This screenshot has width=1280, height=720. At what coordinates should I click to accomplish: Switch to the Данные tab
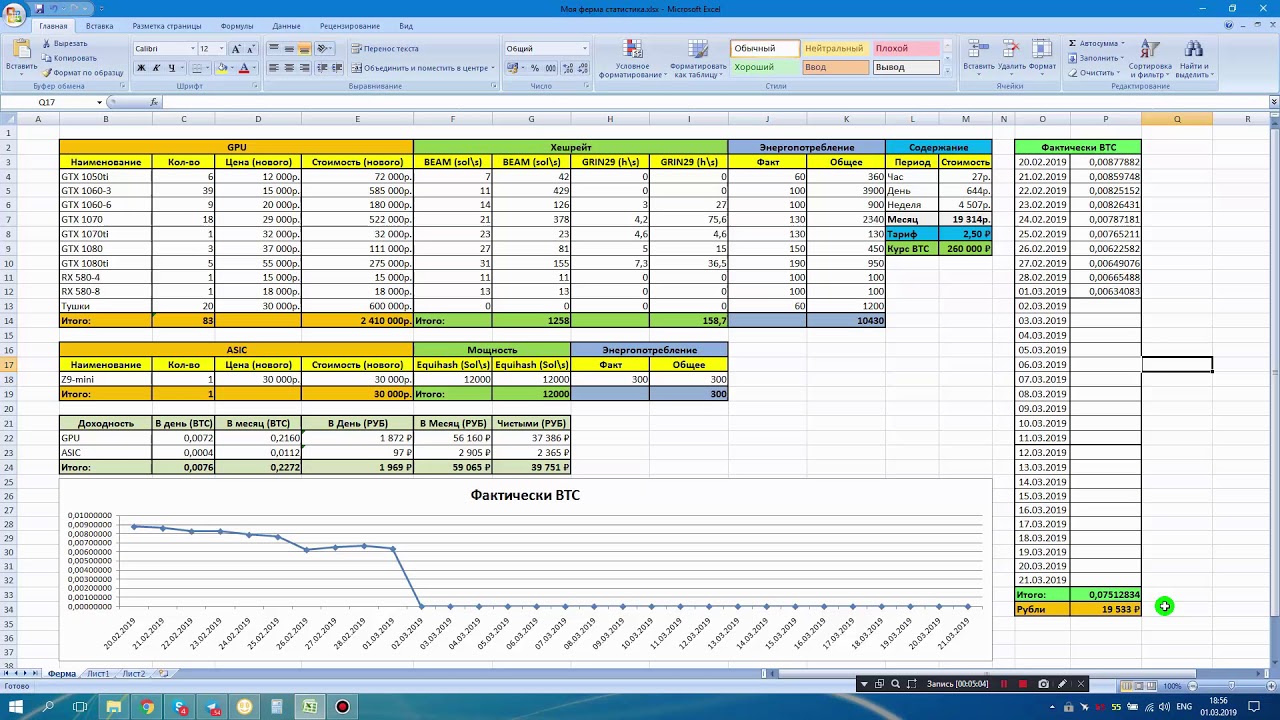point(286,26)
